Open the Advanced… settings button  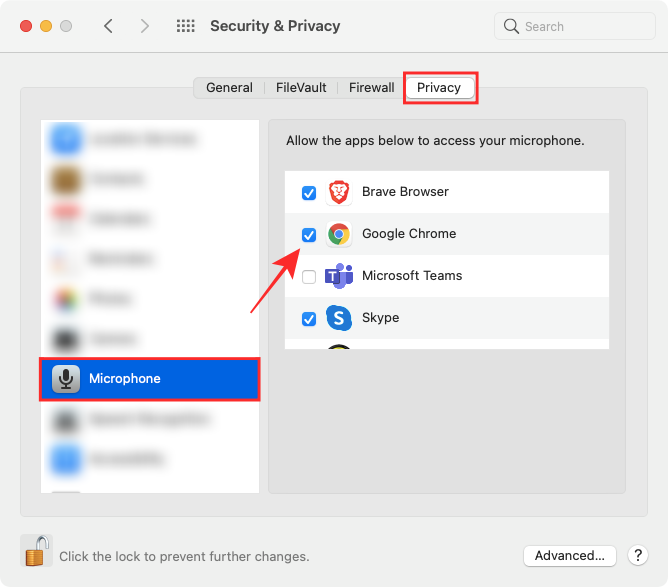(x=569, y=556)
